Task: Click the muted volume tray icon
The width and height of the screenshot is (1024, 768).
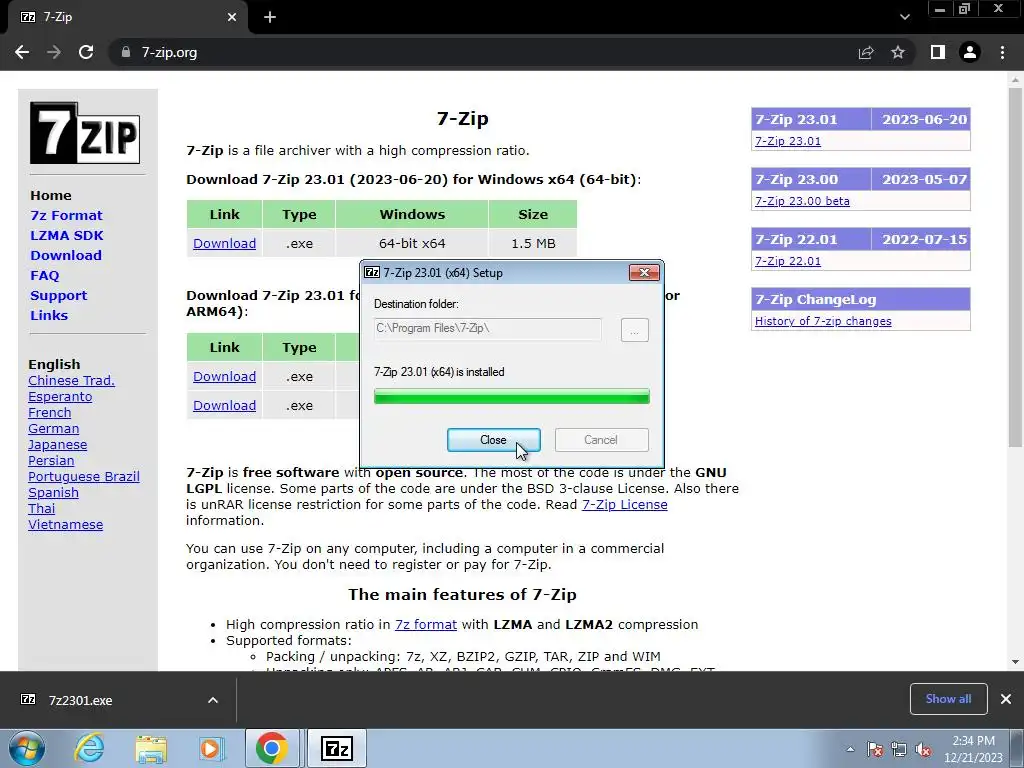Action: [923, 749]
